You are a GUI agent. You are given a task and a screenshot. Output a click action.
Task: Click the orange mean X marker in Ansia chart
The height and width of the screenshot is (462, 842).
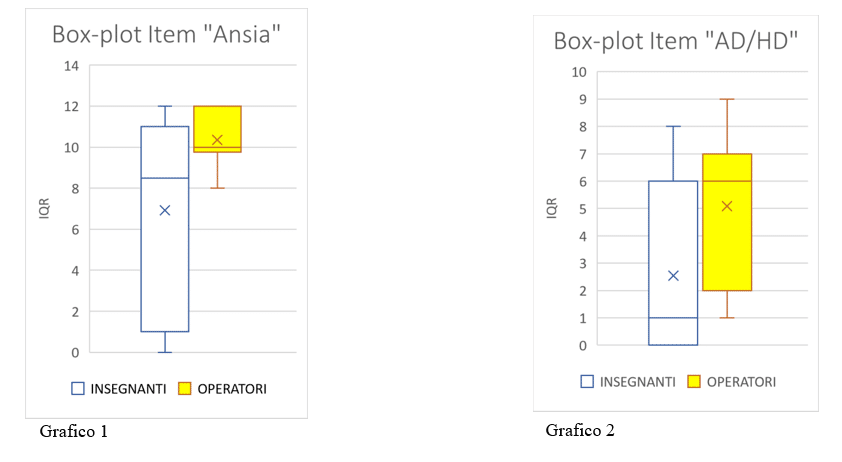(217, 140)
